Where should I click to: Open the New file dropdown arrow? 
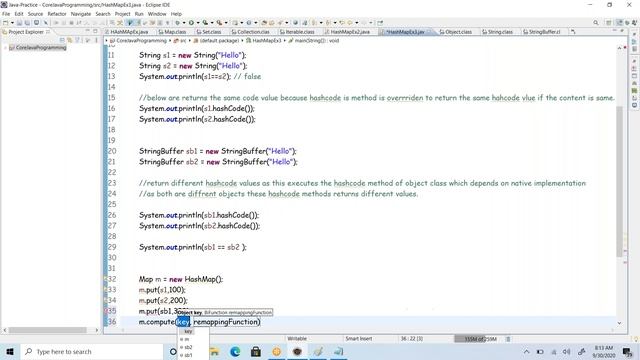[x=12, y=23]
